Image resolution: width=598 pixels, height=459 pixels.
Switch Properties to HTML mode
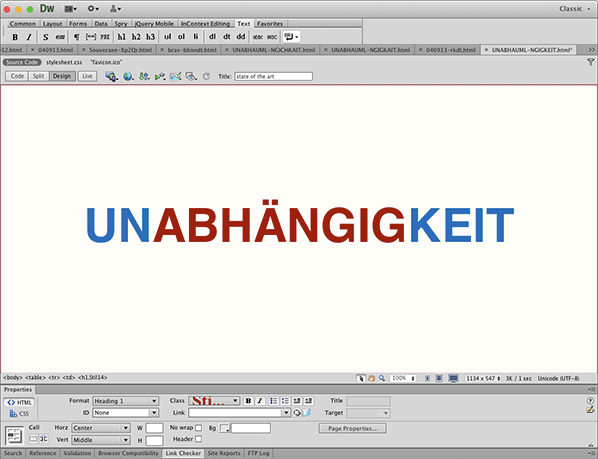[x=19, y=403]
